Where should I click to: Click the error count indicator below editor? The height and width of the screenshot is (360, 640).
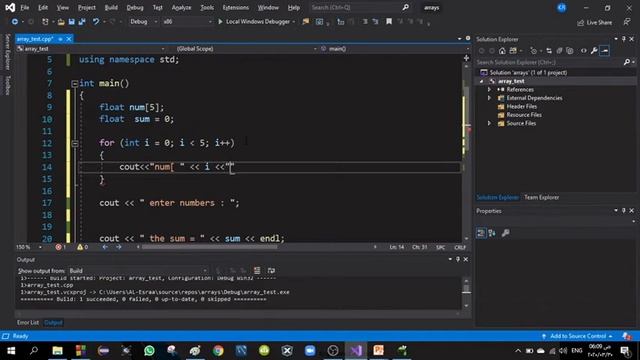(x=61, y=247)
